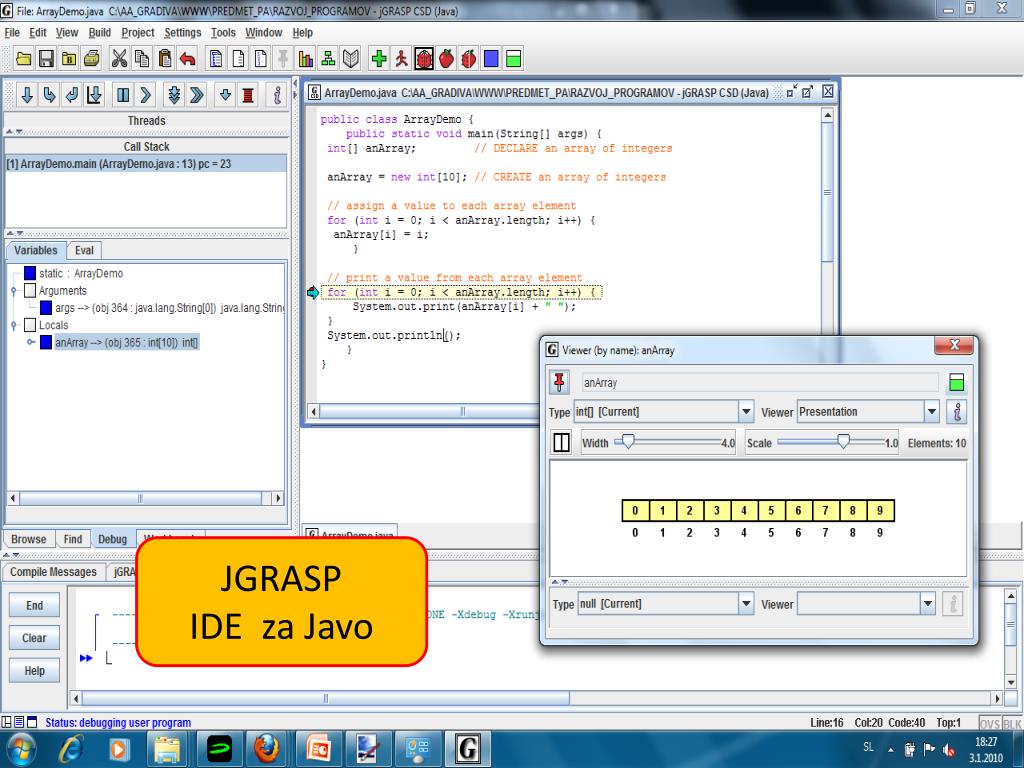Viewport: 1024px width, 768px height.
Task: Toggle the two-column layout button beside Width slider
Action: 561,442
